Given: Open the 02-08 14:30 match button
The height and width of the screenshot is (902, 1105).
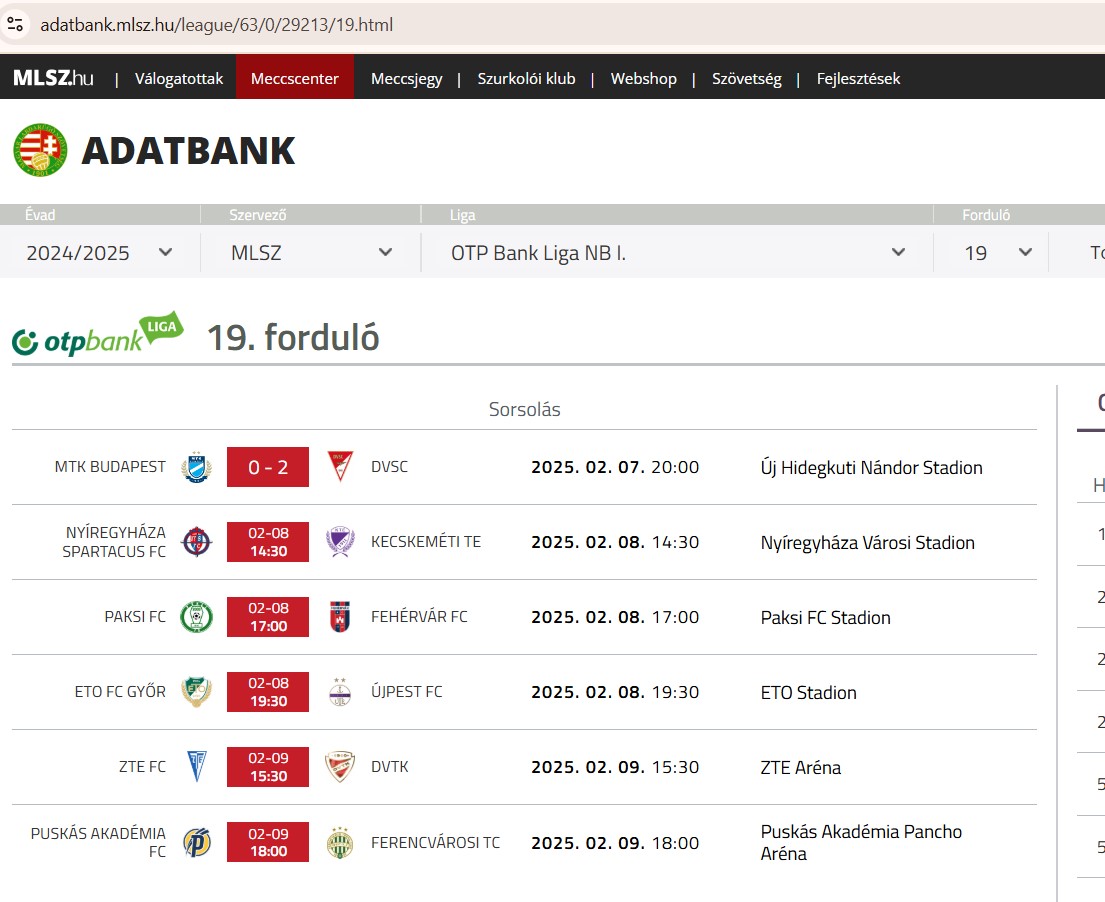Looking at the screenshot, I should [268, 542].
